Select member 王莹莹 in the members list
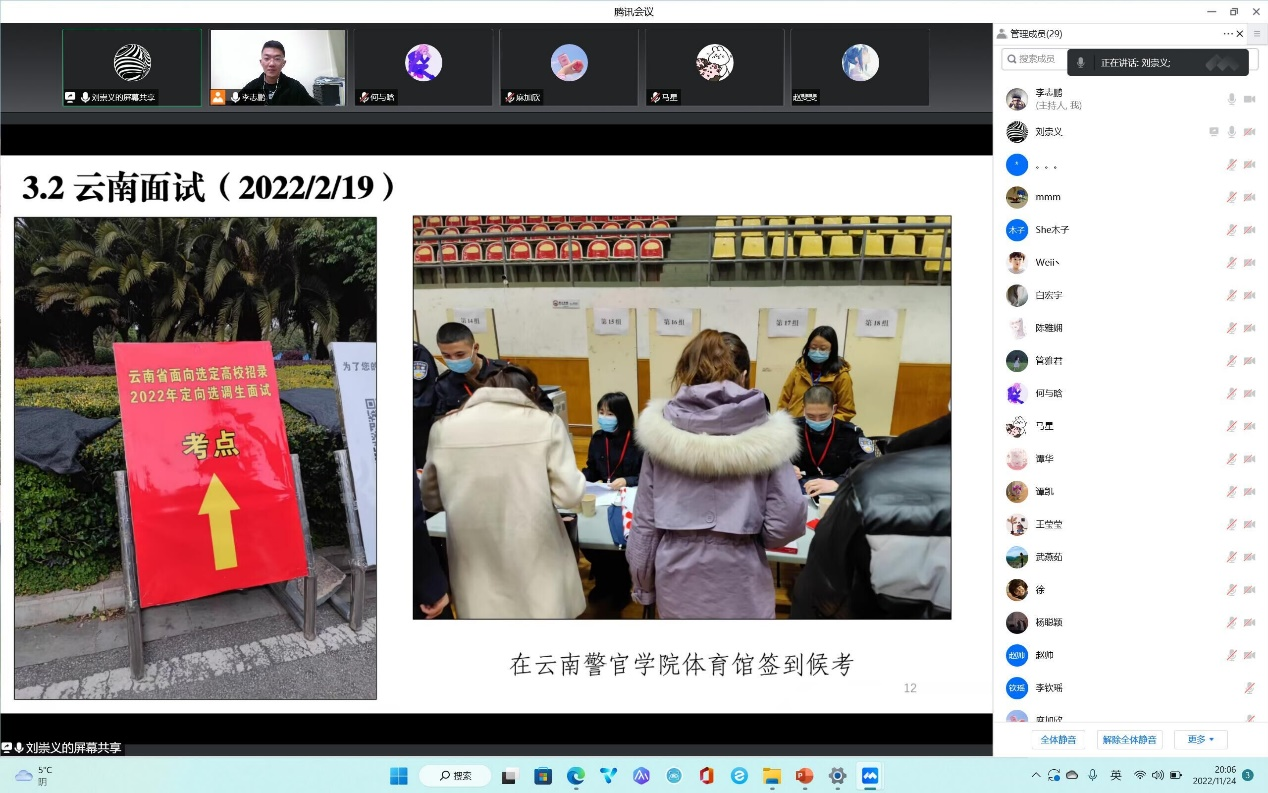 [x=1048, y=525]
